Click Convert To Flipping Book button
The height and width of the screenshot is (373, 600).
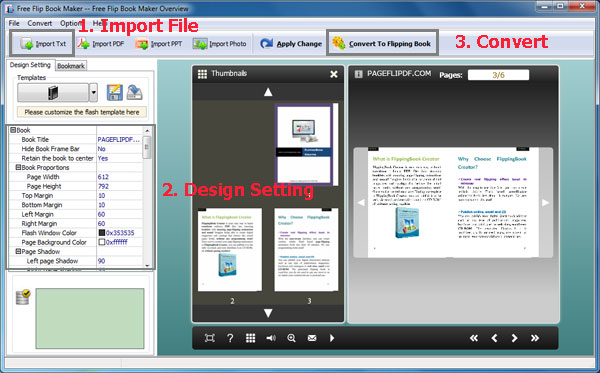point(382,44)
